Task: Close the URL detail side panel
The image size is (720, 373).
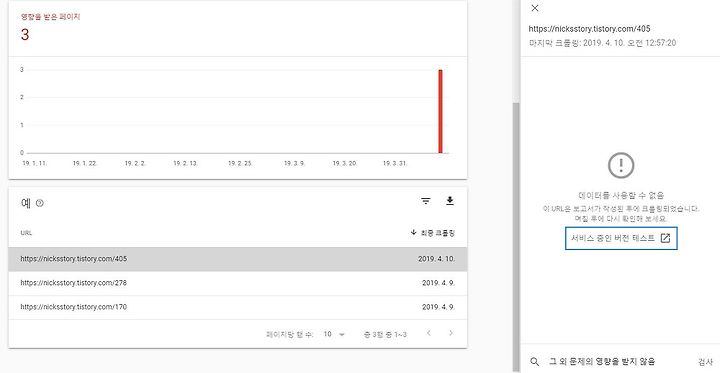Action: coord(534,8)
